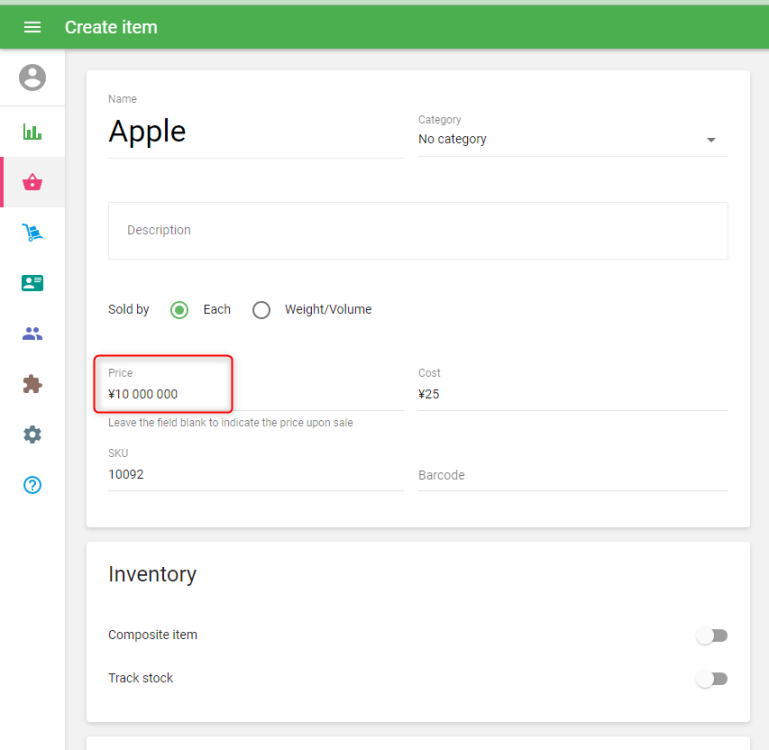Select the Weight/Volume radio button

(261, 310)
